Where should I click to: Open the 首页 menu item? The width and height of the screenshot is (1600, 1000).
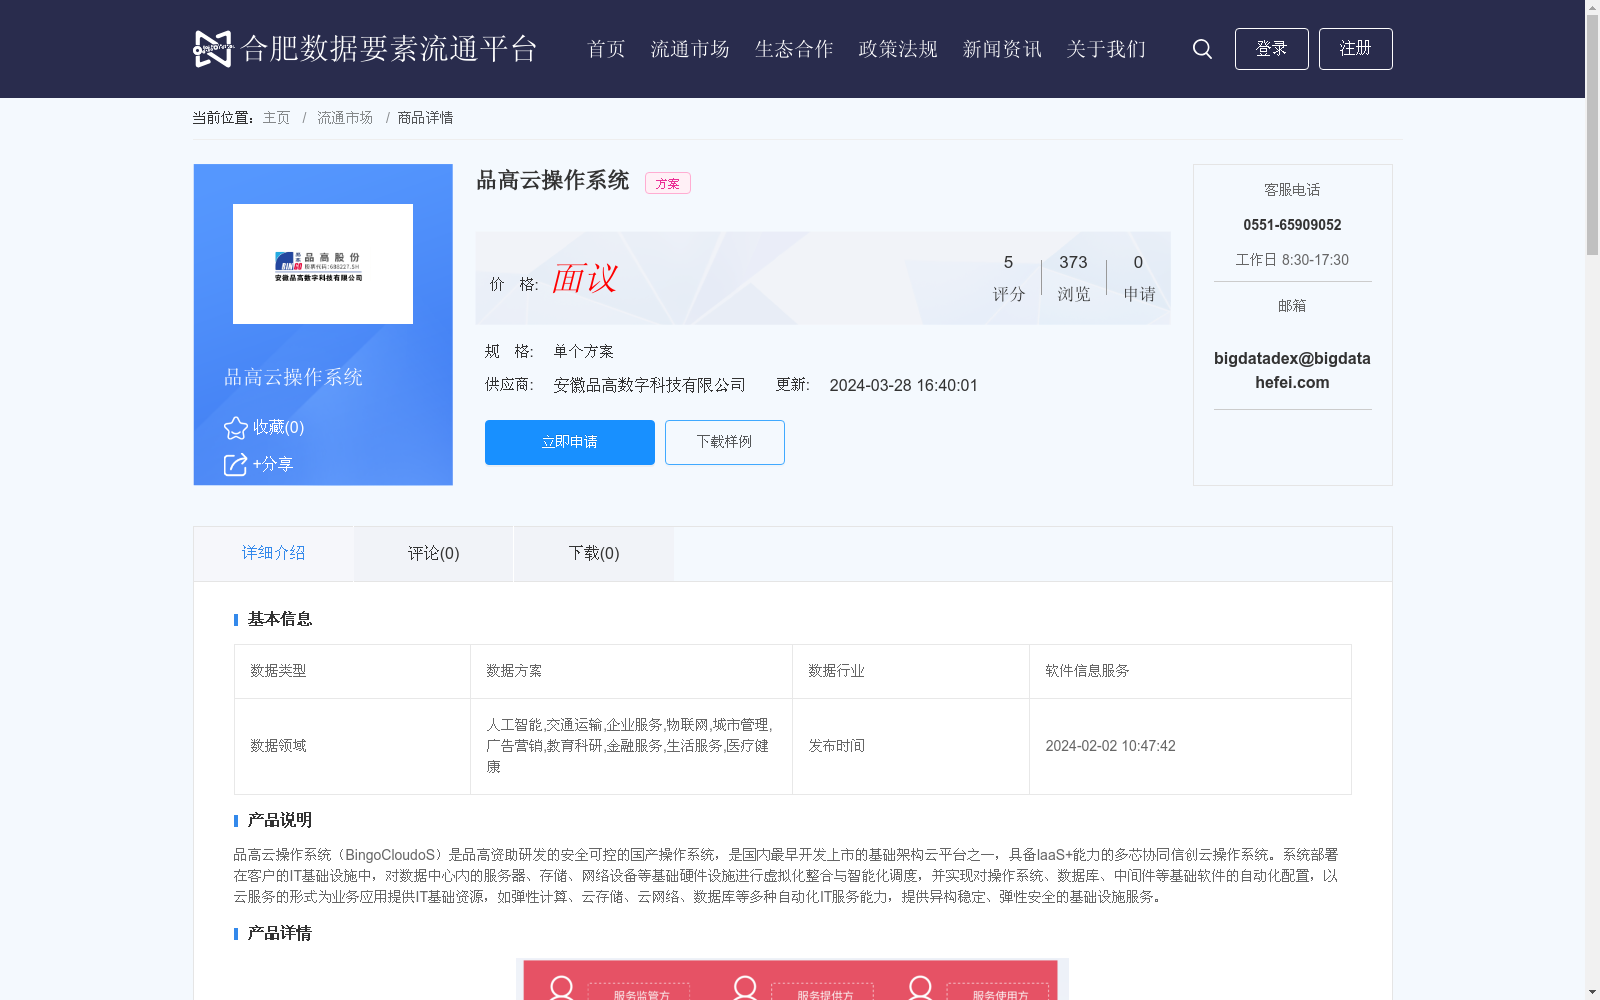tap(606, 49)
